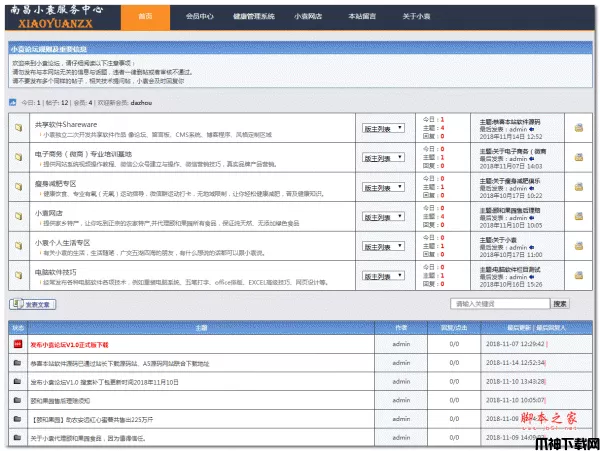The image size is (600, 451).
Task: Open the 电子商务（微商）专业培训基地 forum link
Action: 83,154
